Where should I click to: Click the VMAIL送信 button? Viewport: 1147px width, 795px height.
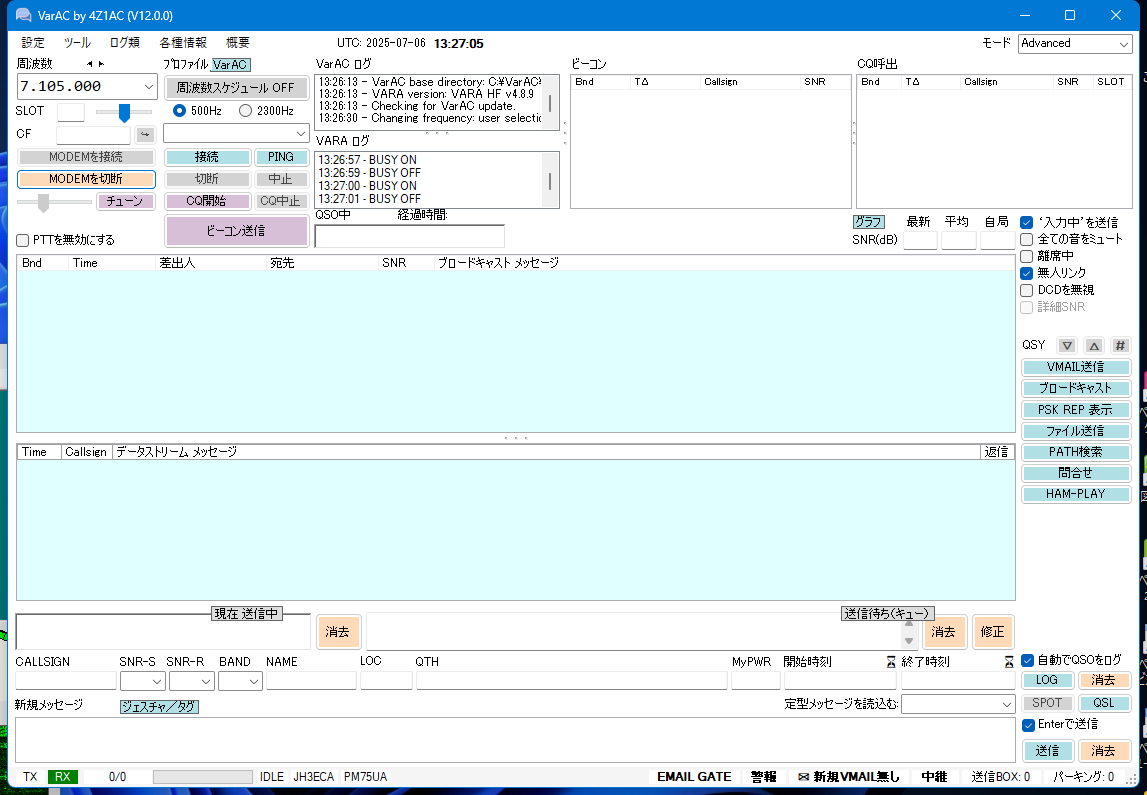pyautogui.click(x=1075, y=367)
